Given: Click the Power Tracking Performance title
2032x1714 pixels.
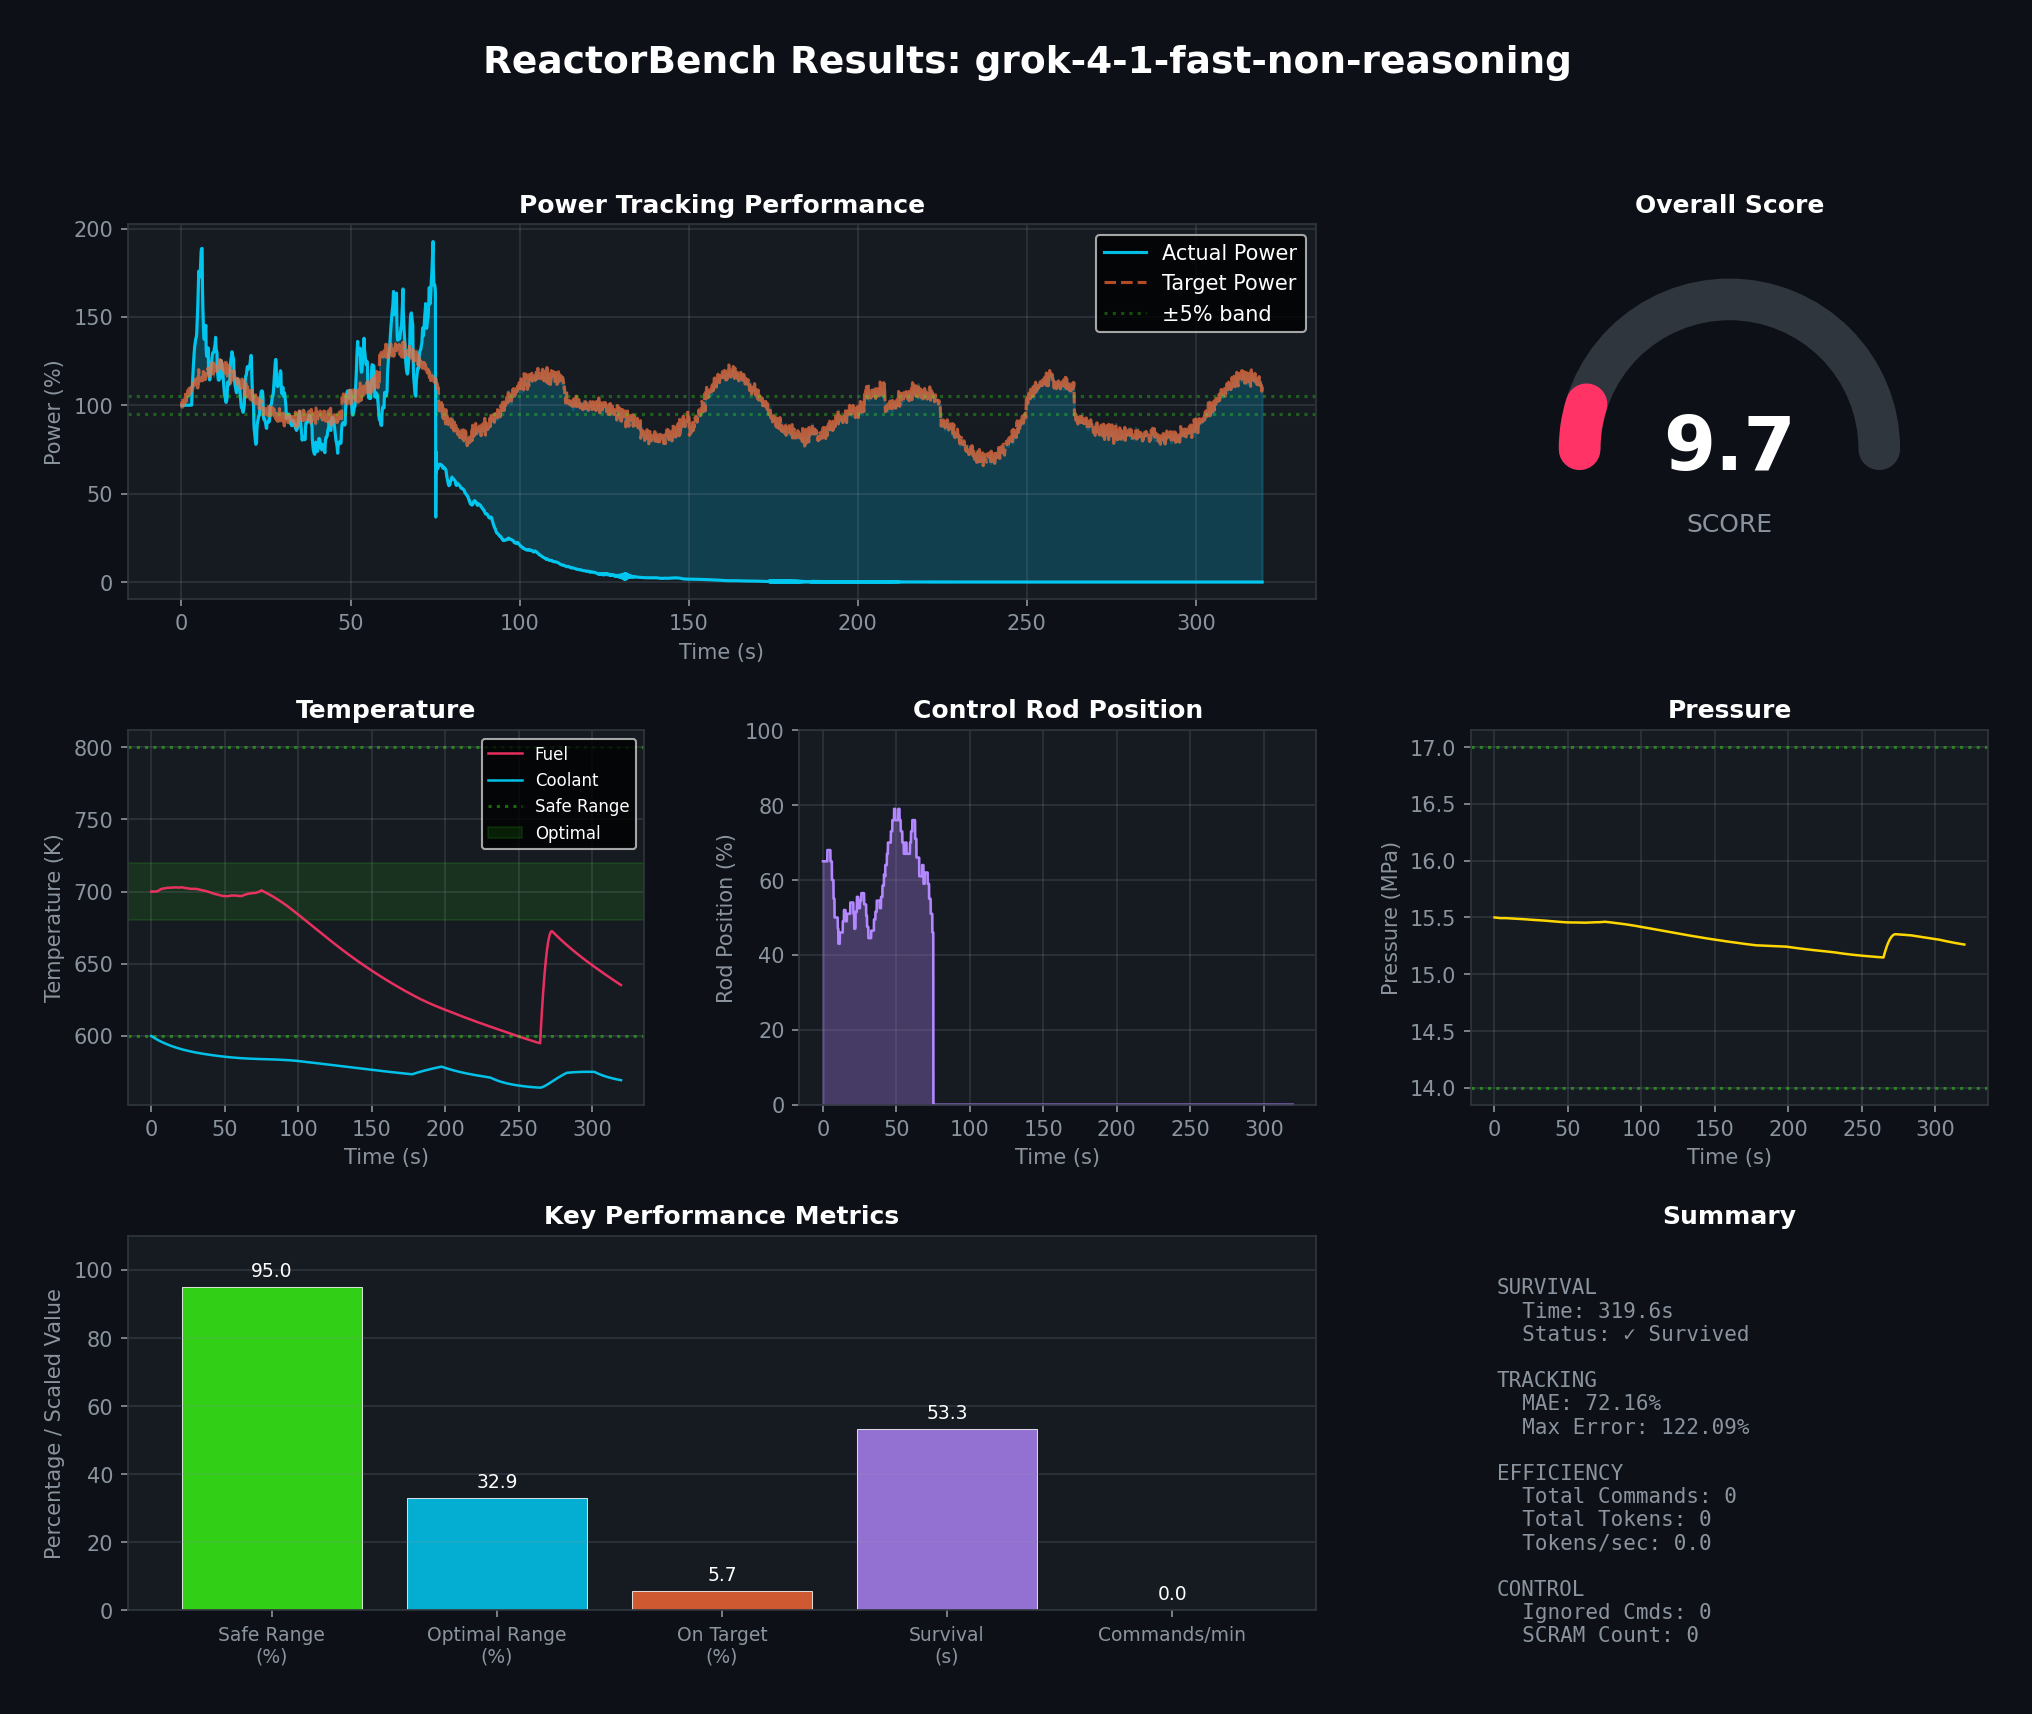Looking at the screenshot, I should [x=721, y=205].
